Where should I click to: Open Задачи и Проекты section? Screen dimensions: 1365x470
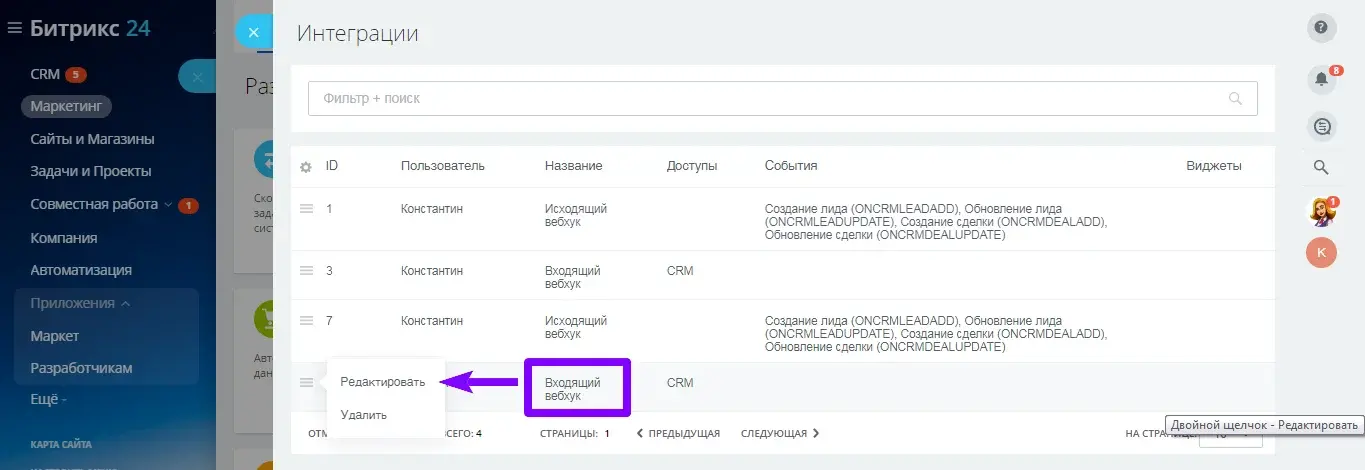(91, 171)
